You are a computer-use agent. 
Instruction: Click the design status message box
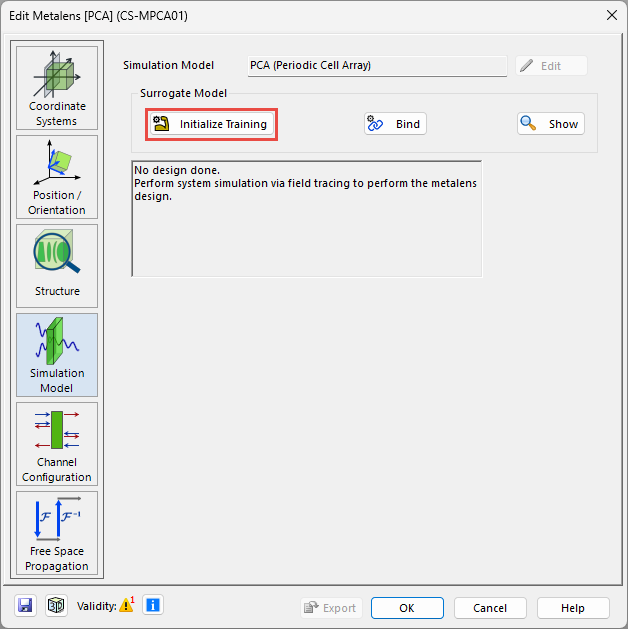(x=306, y=218)
